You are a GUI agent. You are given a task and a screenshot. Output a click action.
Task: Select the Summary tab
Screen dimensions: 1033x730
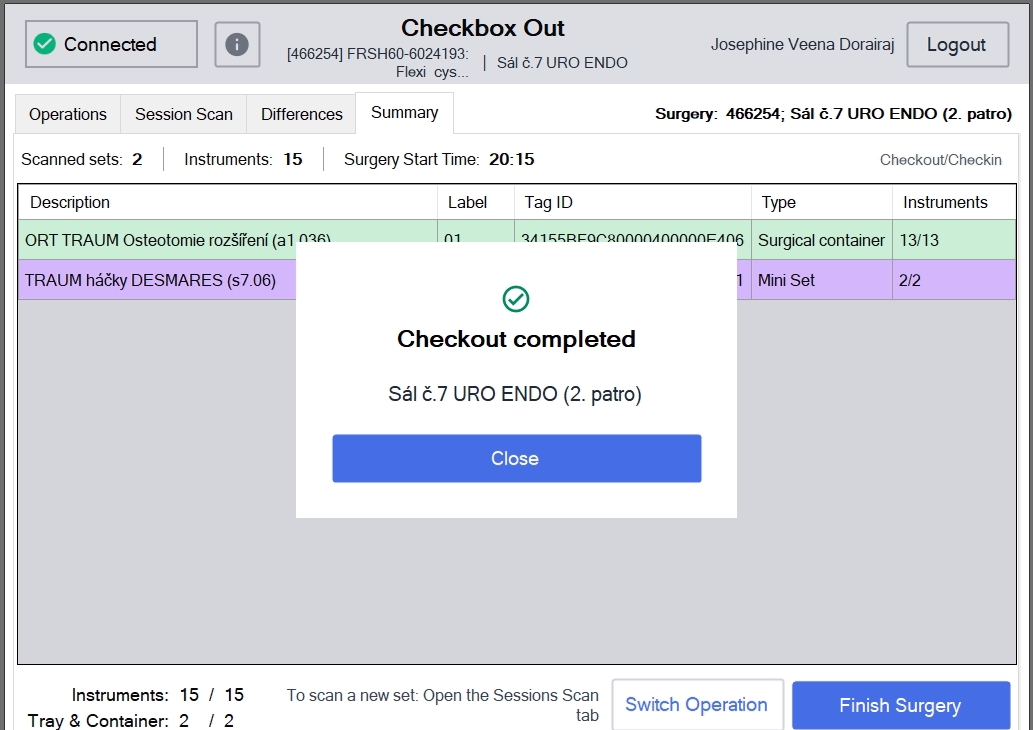405,113
